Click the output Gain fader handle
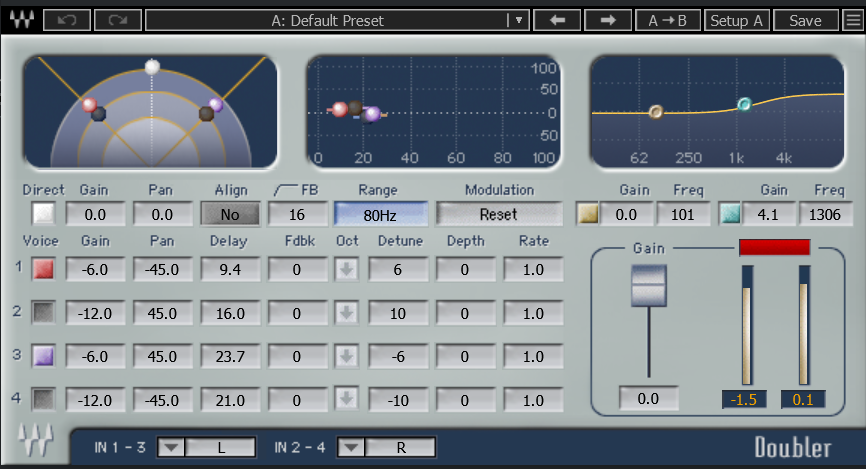Viewport: 866px width, 469px height. [x=649, y=285]
